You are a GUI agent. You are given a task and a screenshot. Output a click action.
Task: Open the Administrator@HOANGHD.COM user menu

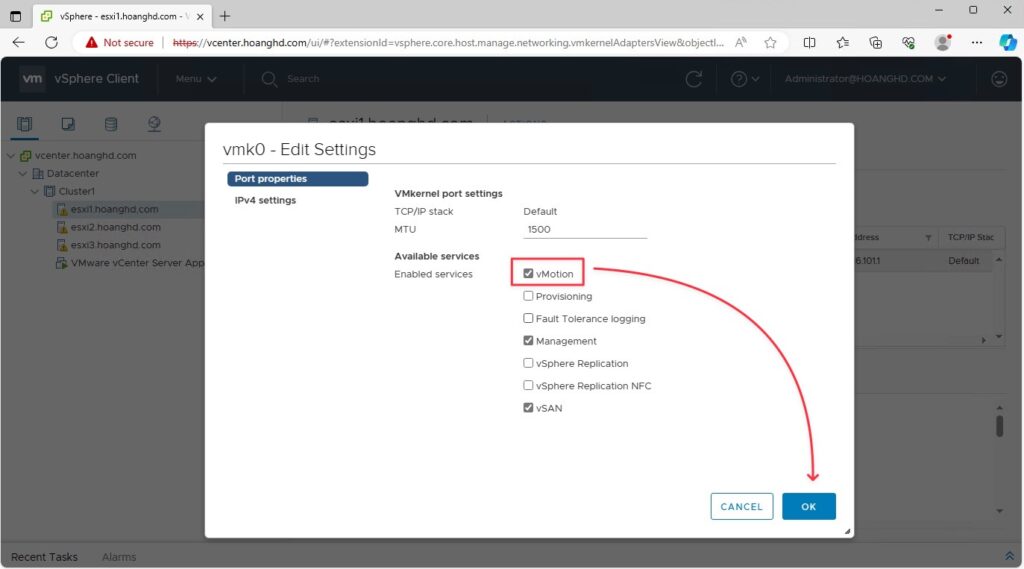pos(865,78)
